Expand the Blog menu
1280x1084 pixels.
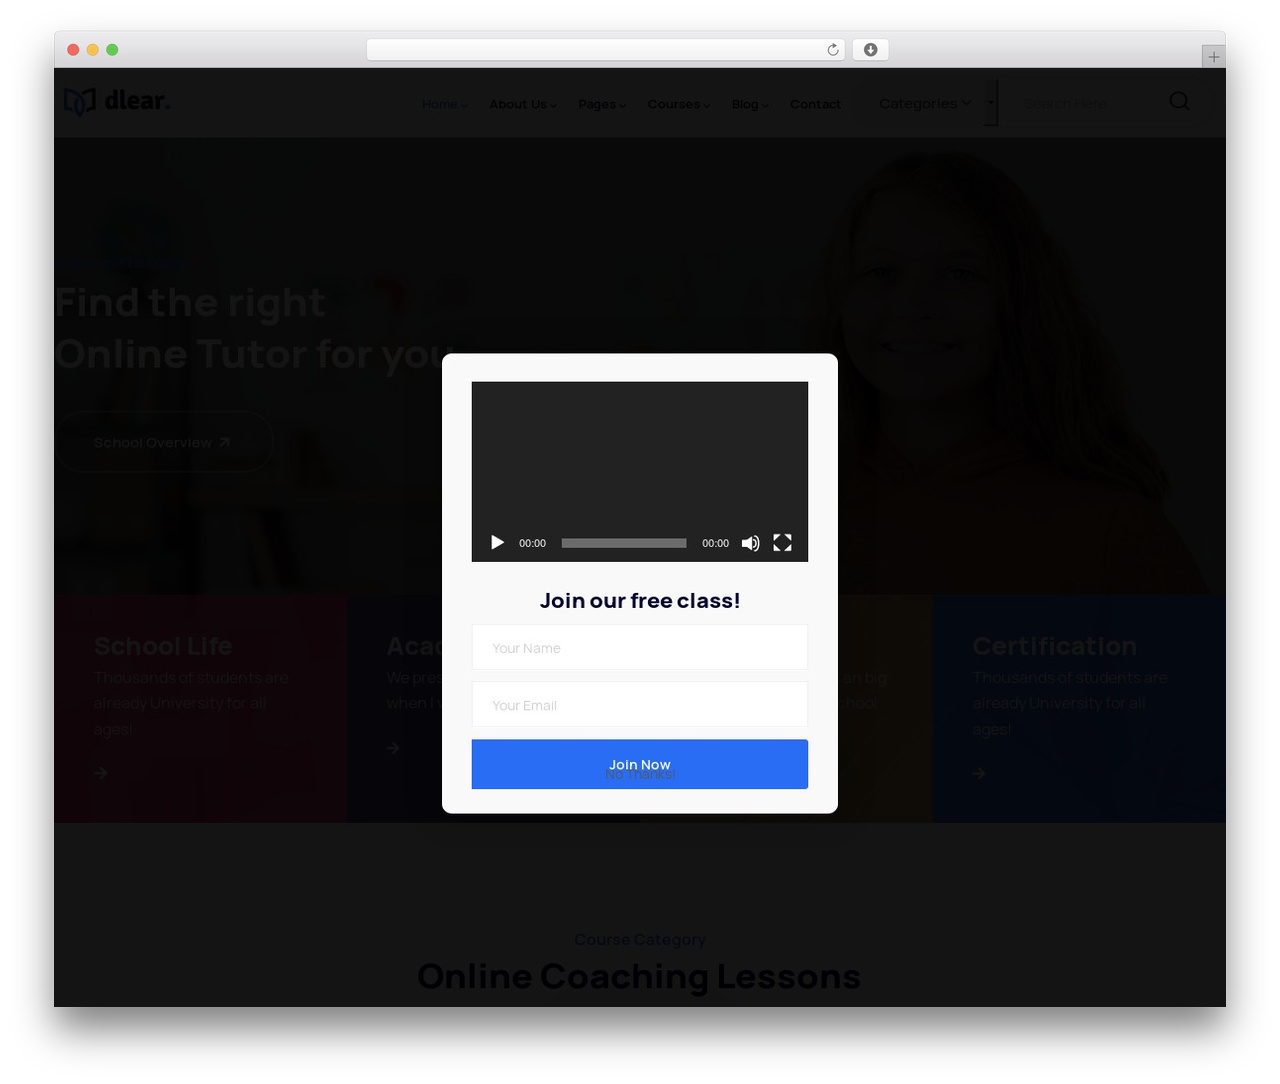[750, 104]
